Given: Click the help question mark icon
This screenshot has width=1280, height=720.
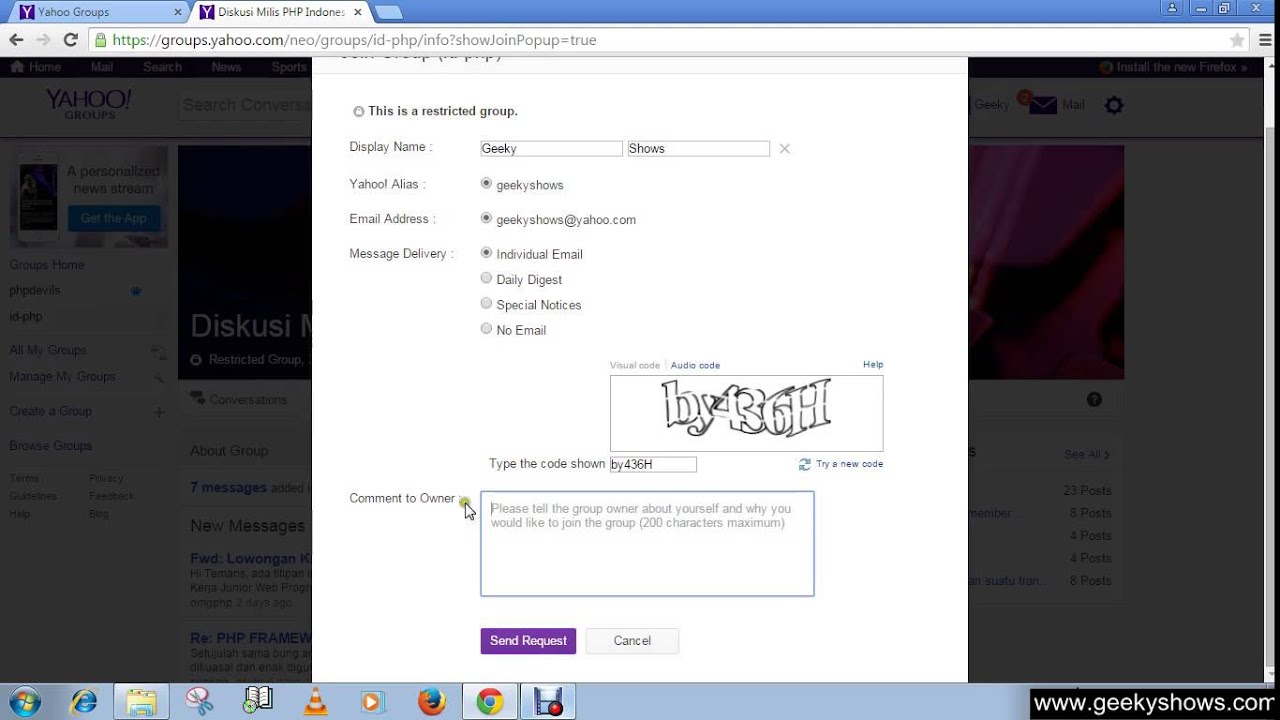Looking at the screenshot, I should click(1094, 399).
